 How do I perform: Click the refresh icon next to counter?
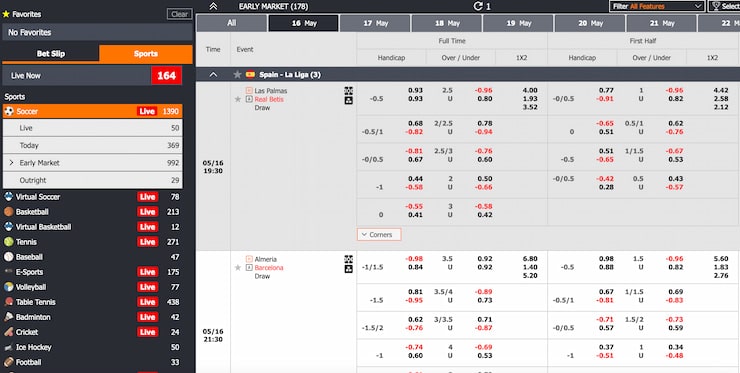pos(478,6)
